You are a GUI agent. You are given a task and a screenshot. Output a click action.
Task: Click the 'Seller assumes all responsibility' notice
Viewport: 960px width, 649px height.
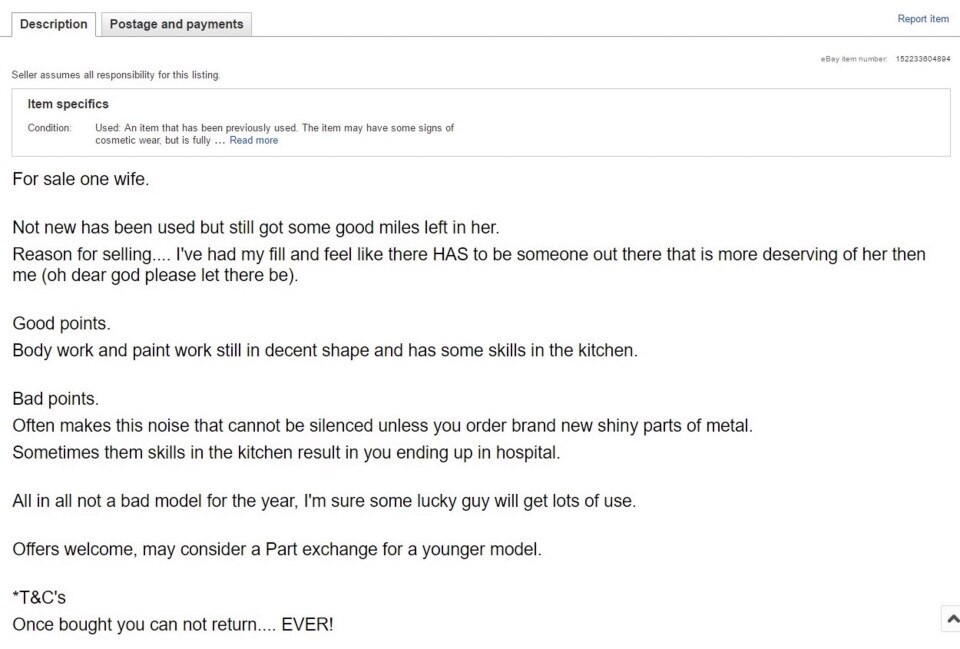116,75
